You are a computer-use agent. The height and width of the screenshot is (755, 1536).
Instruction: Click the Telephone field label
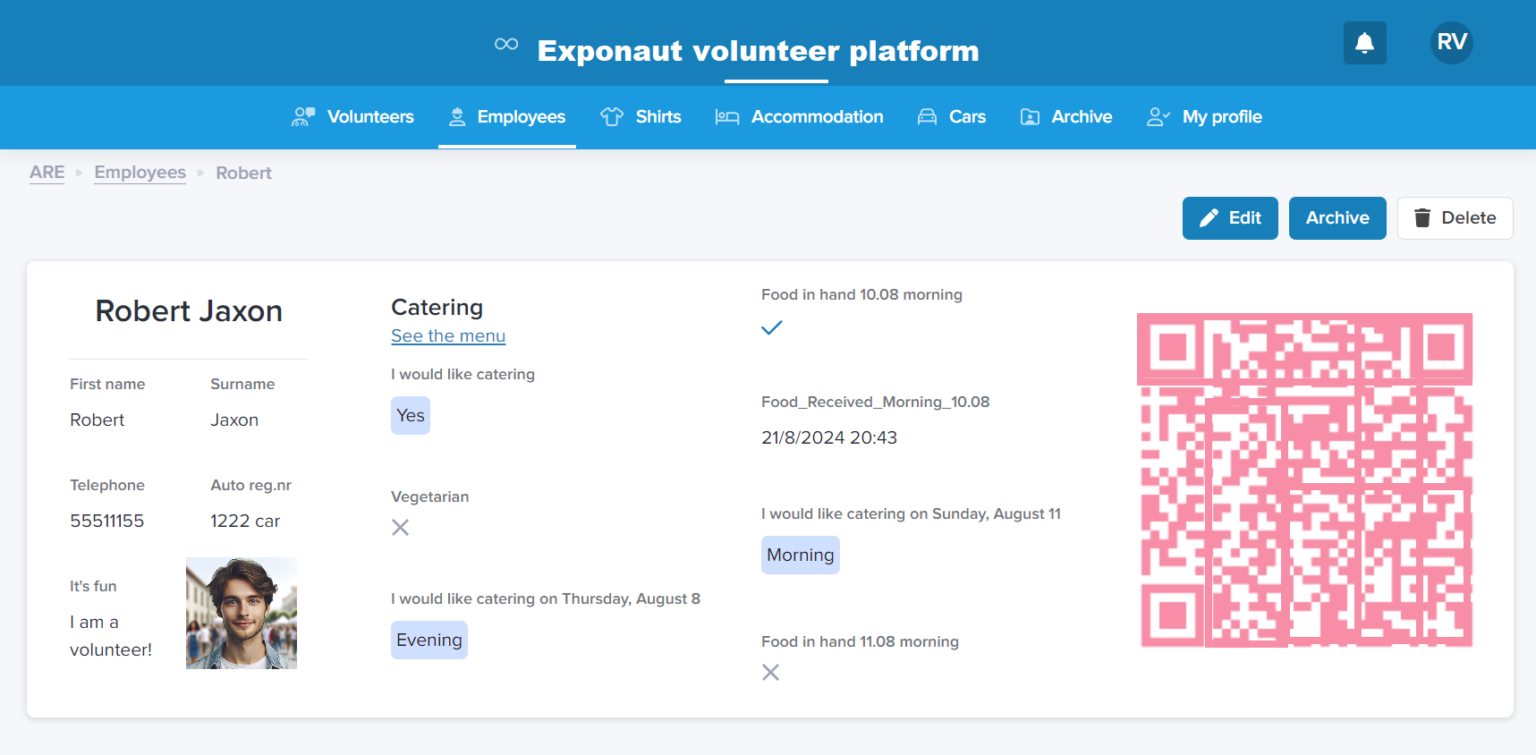point(107,485)
